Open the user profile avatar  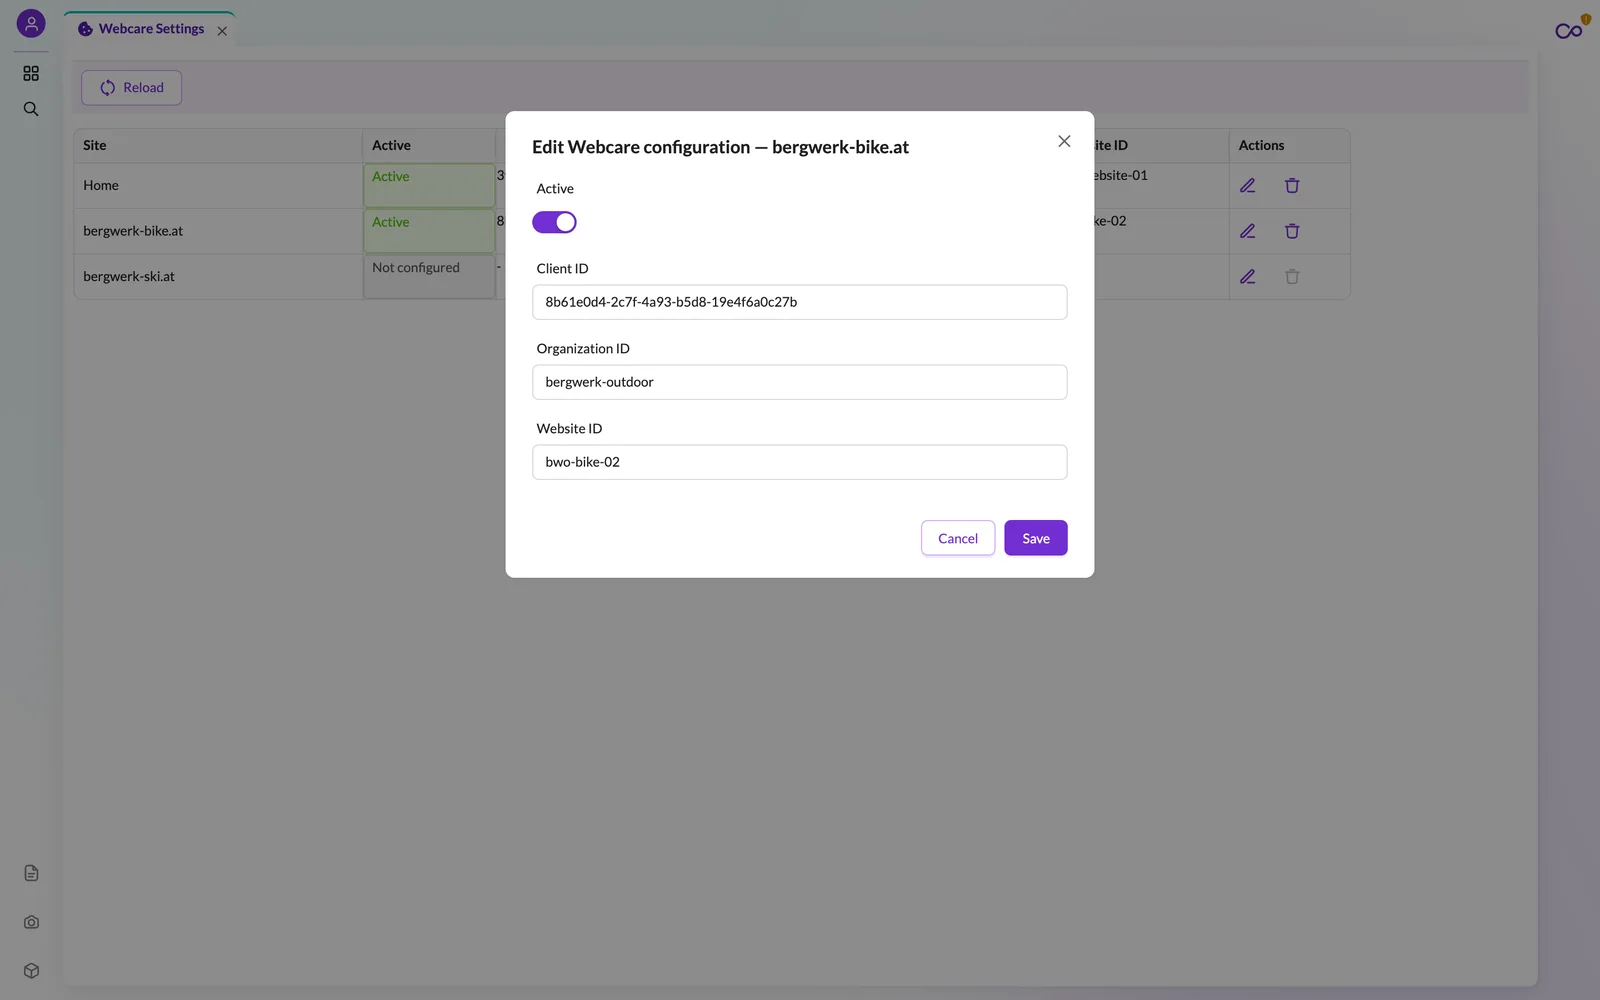[31, 23]
